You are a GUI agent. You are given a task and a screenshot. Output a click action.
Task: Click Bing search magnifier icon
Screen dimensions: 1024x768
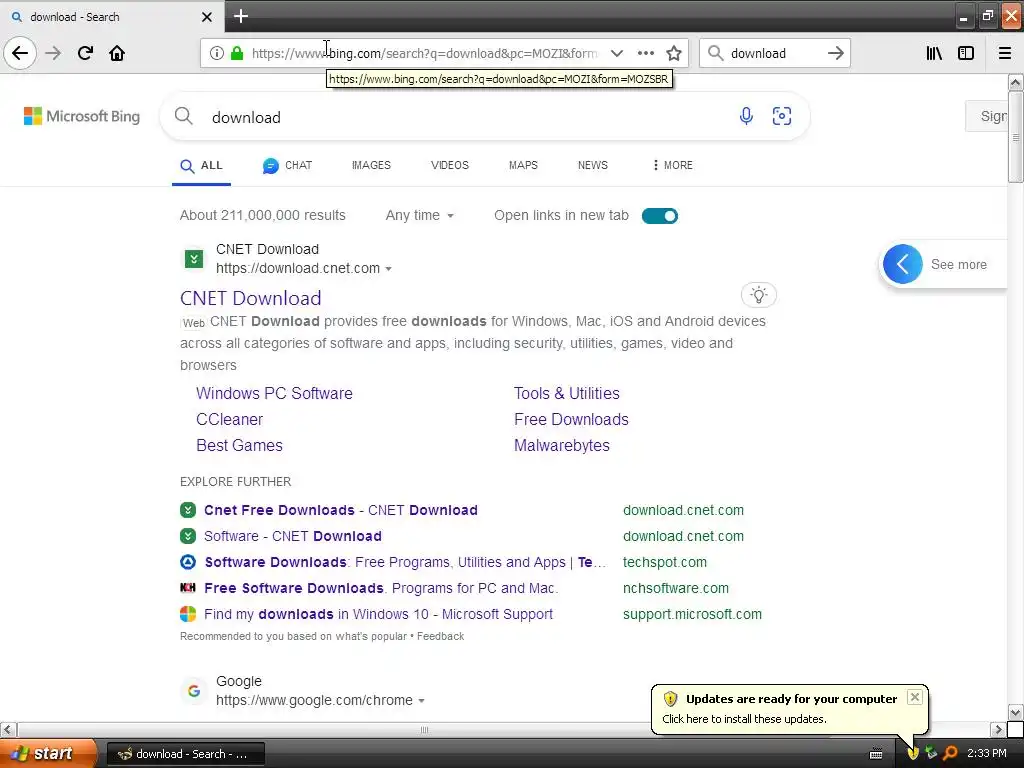pos(184,116)
